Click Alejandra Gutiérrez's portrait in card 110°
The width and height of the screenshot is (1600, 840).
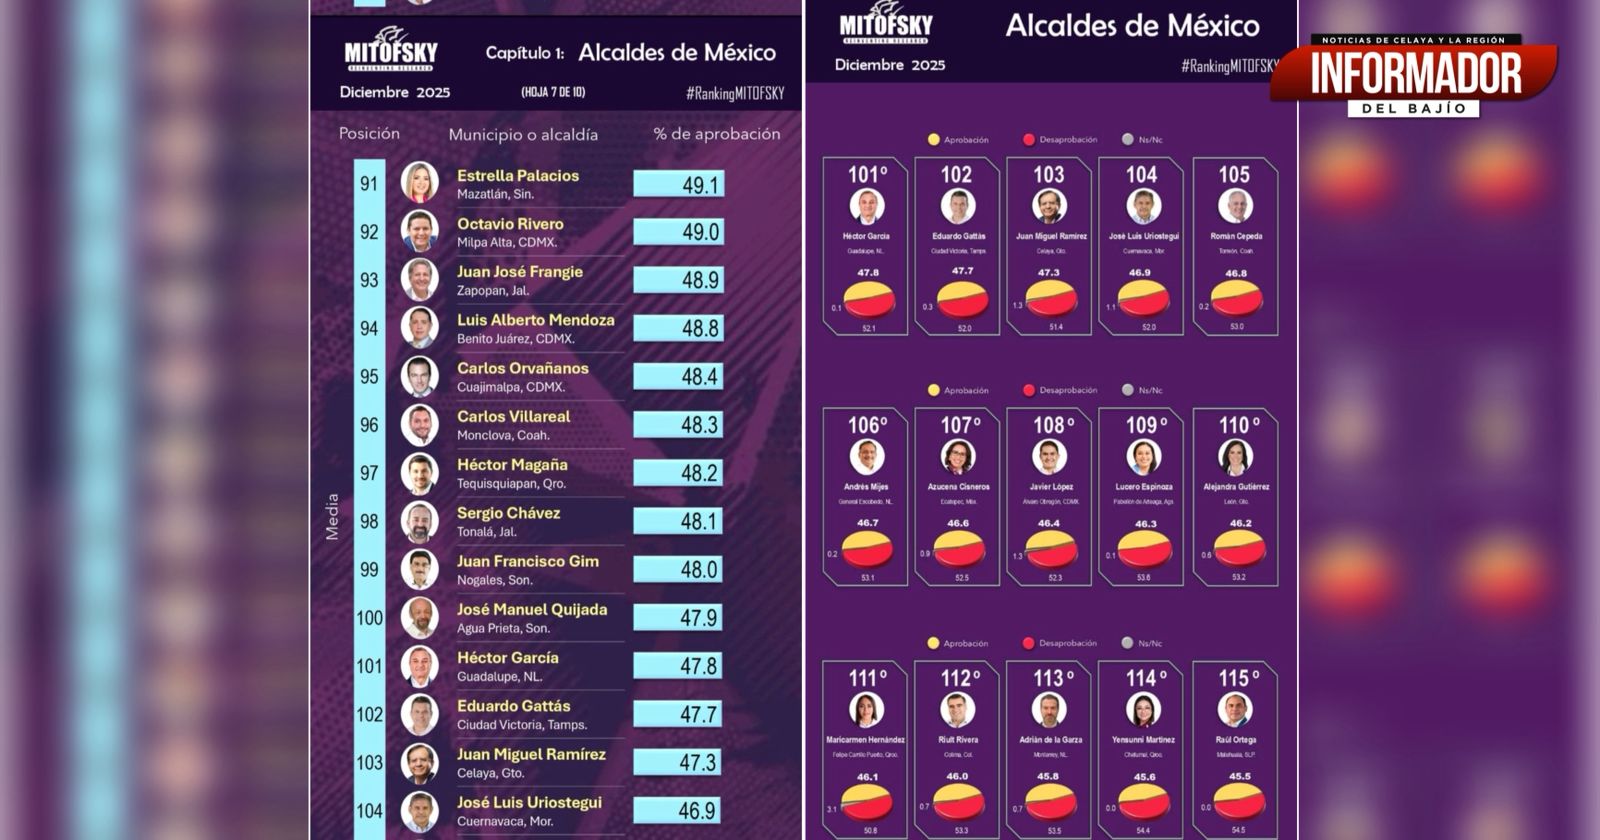(x=1235, y=457)
